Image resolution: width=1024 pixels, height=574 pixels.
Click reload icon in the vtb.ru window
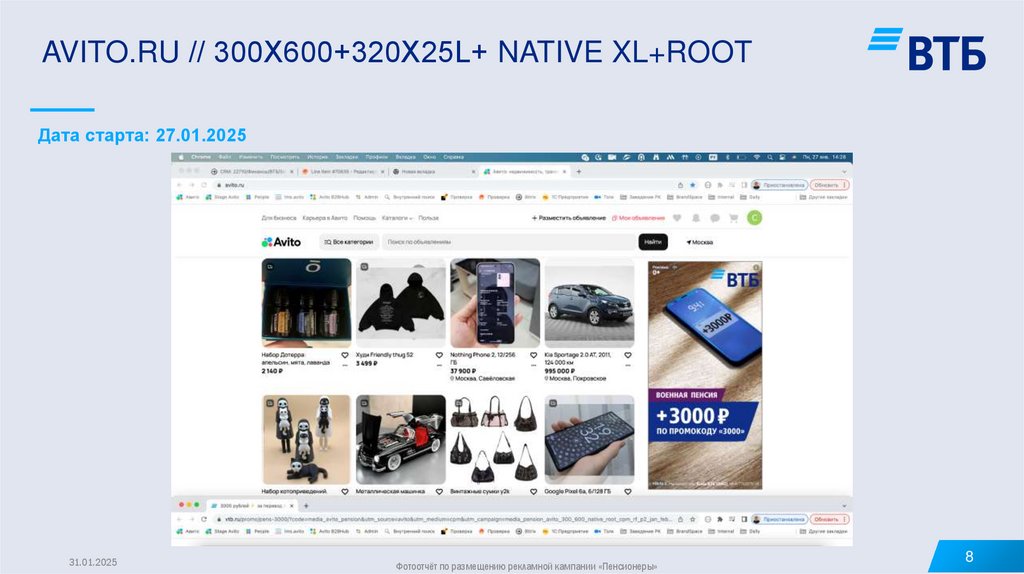click(x=204, y=519)
